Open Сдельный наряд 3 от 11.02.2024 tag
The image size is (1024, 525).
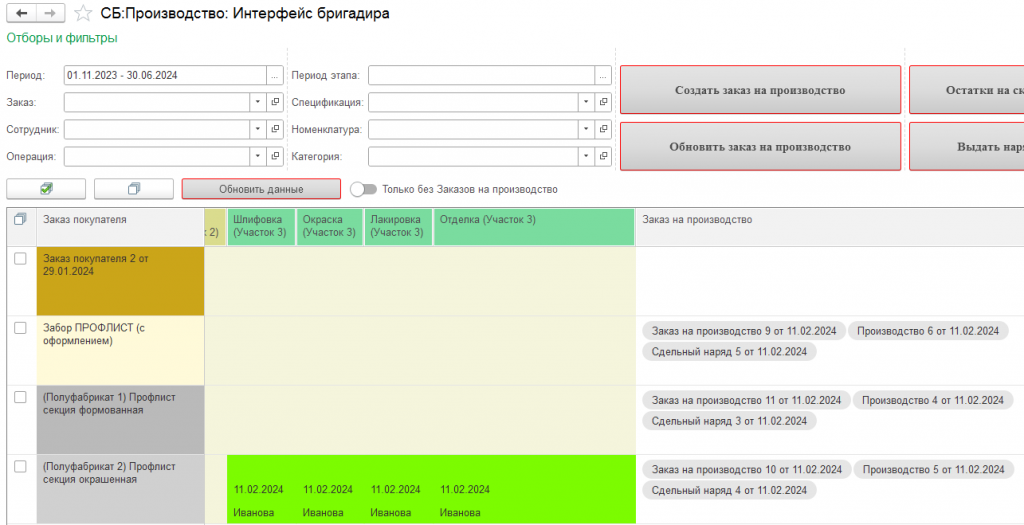point(729,421)
